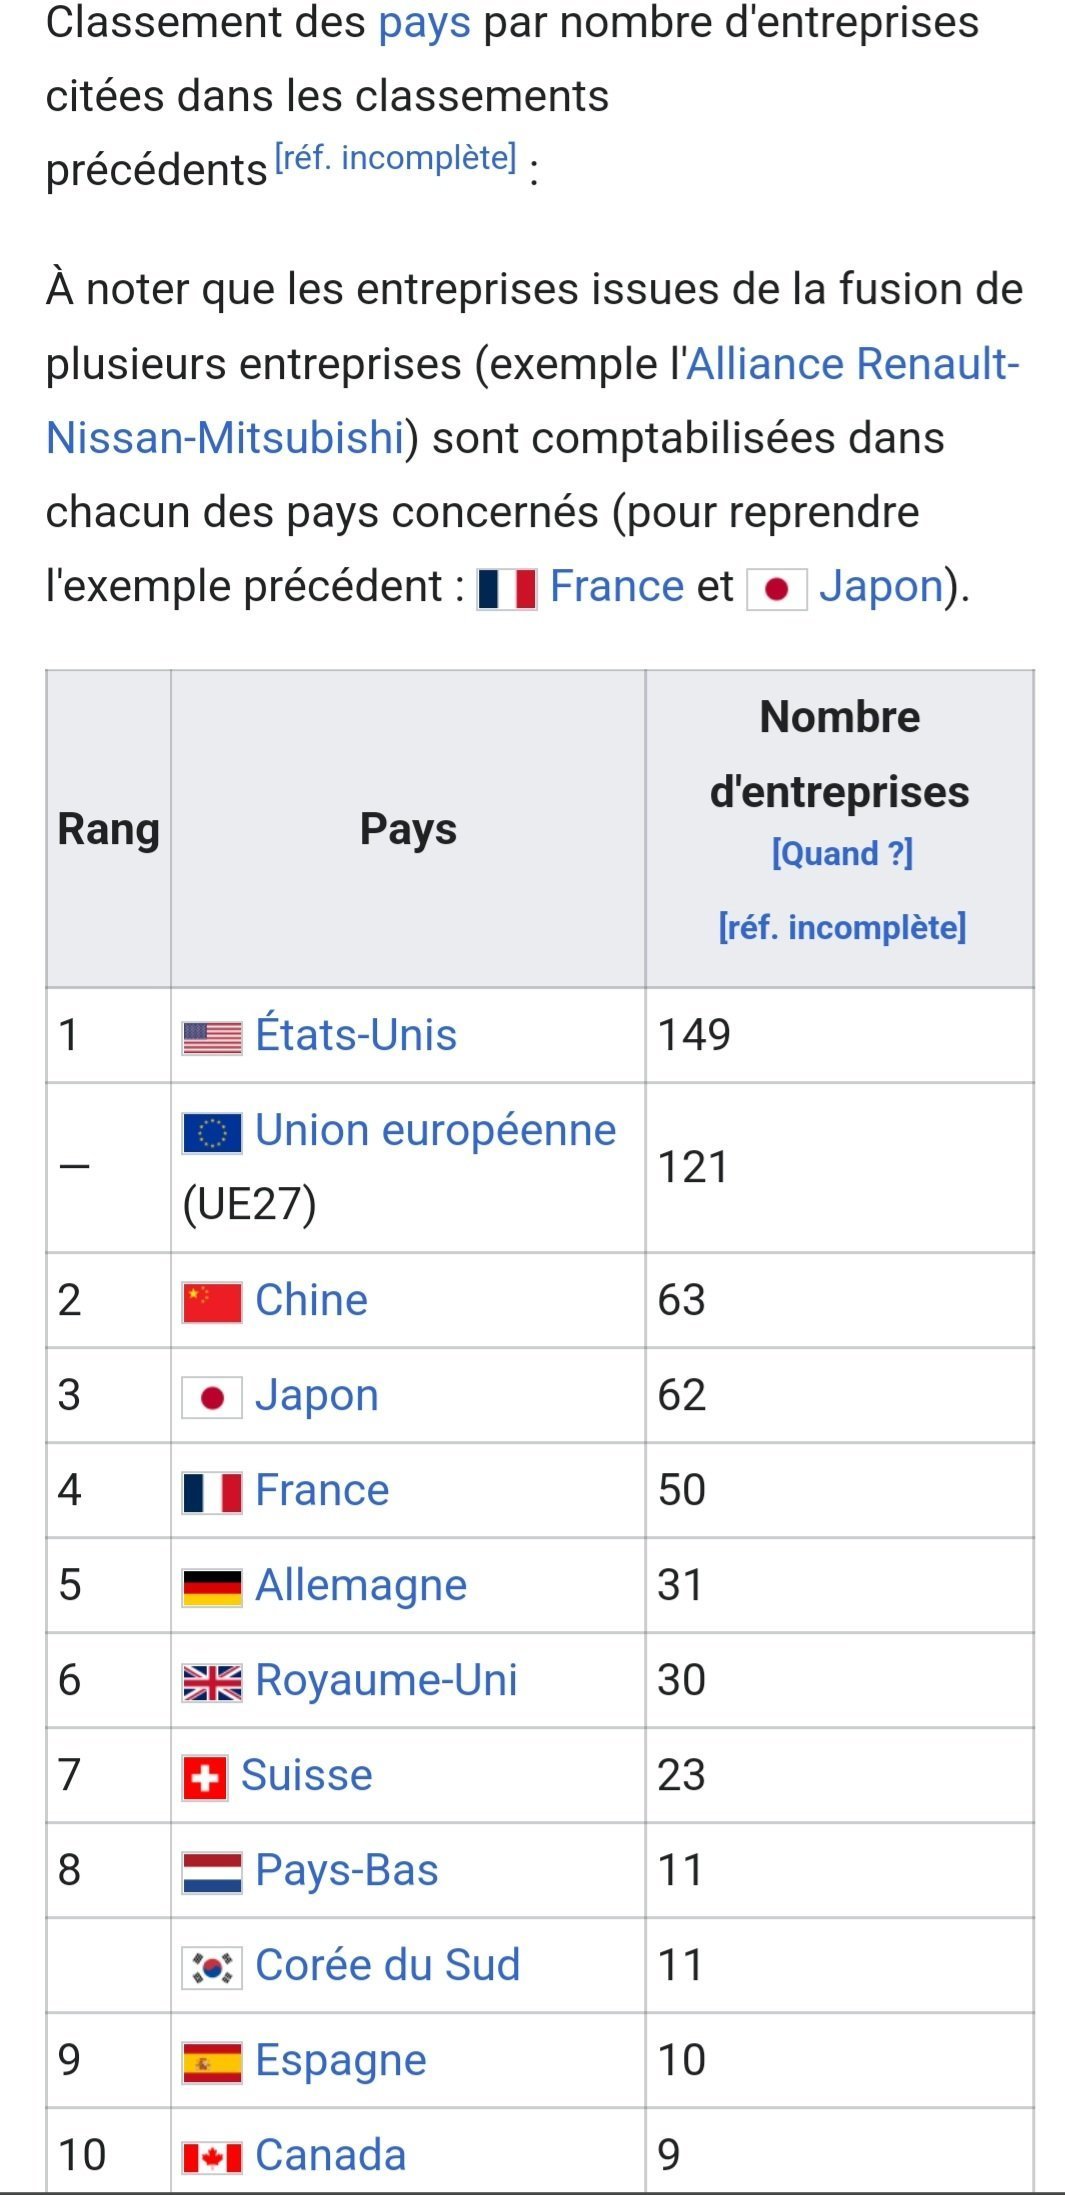The height and width of the screenshot is (2195, 1065).
Task: Open the Alliance Renault-Nissan-Mitsubishi link
Action: tap(852, 364)
